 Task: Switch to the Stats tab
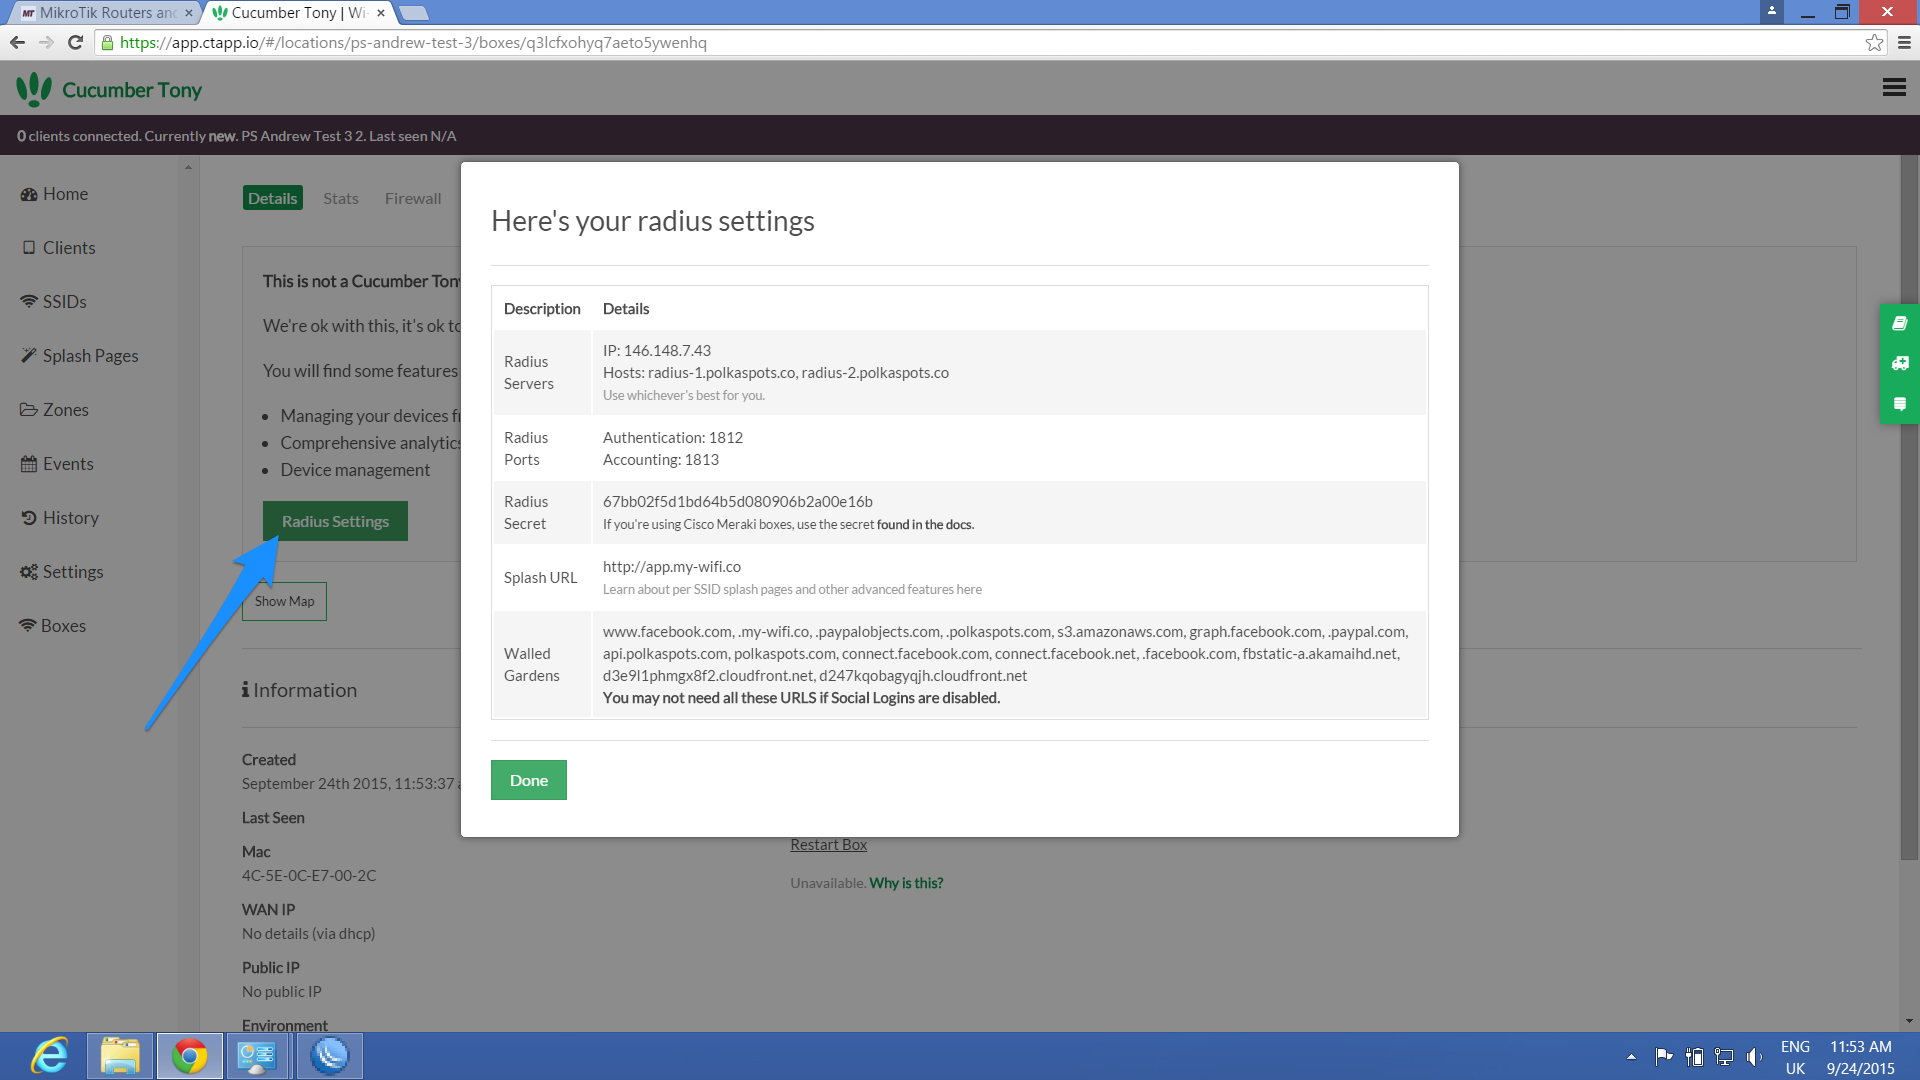(340, 198)
